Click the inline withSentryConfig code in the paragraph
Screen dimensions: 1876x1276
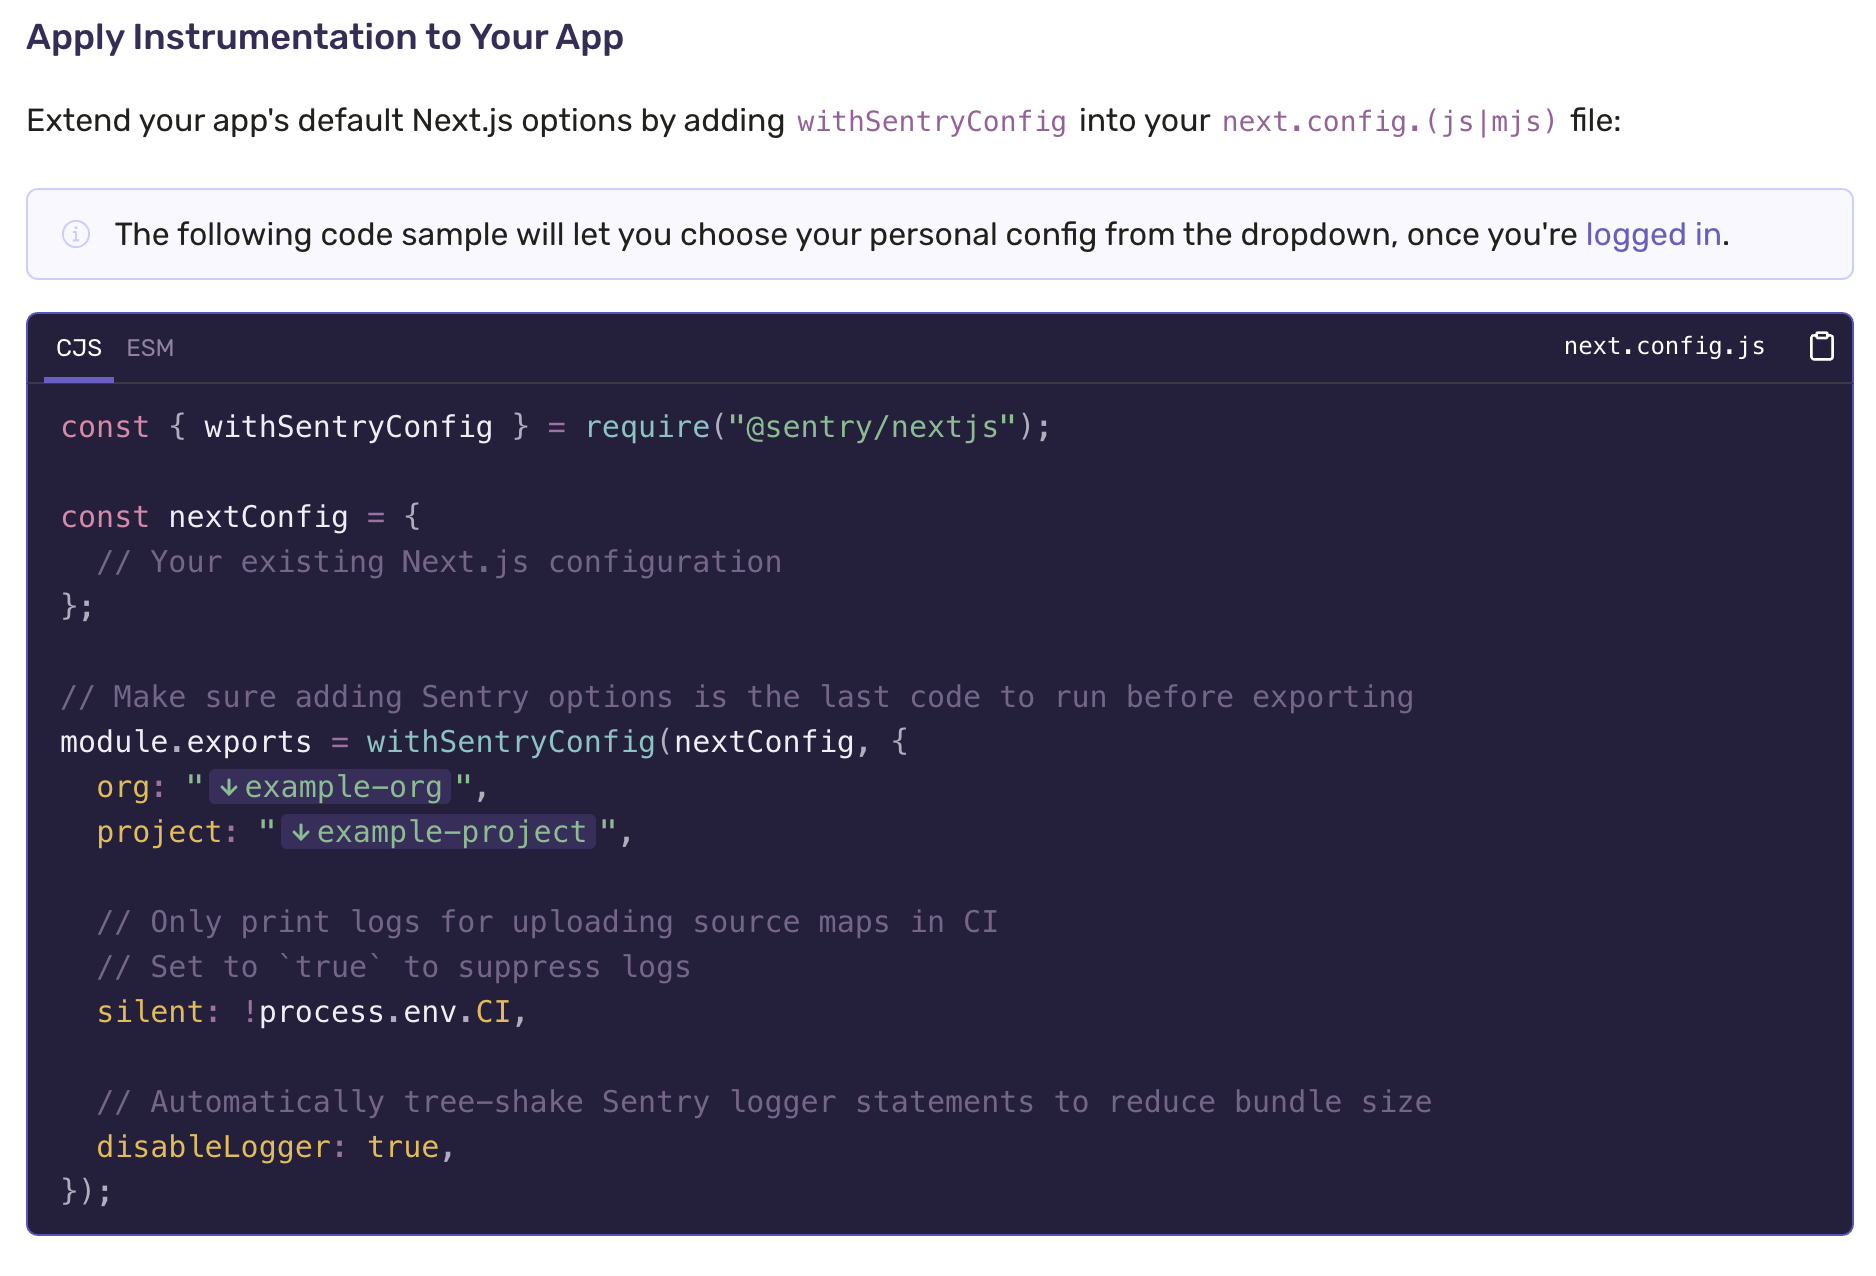(931, 121)
